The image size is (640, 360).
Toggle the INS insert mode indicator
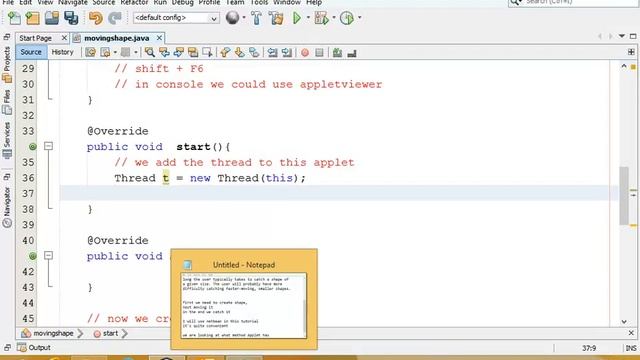[631, 348]
